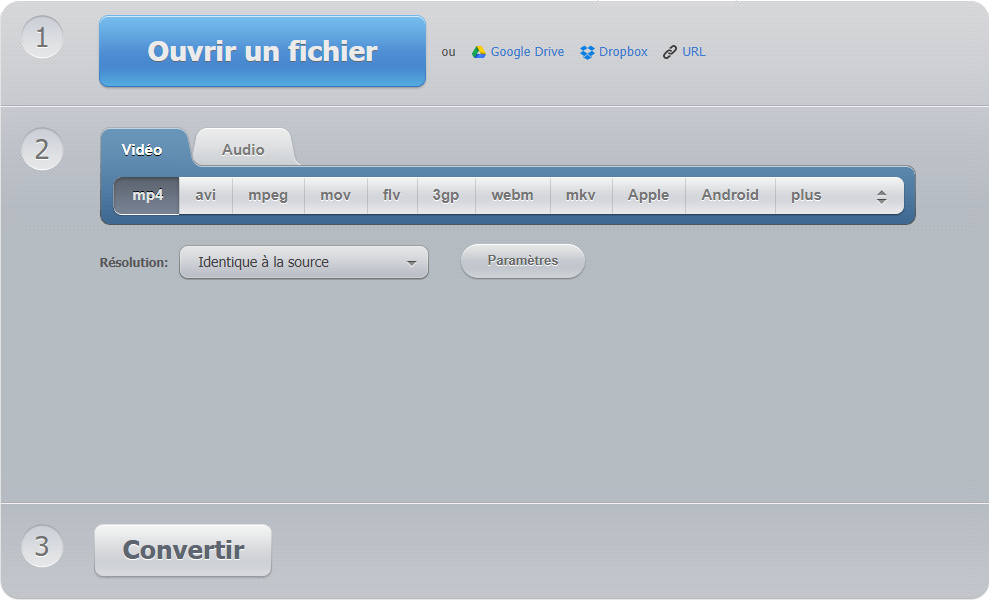Choose avi as output format

(204, 195)
